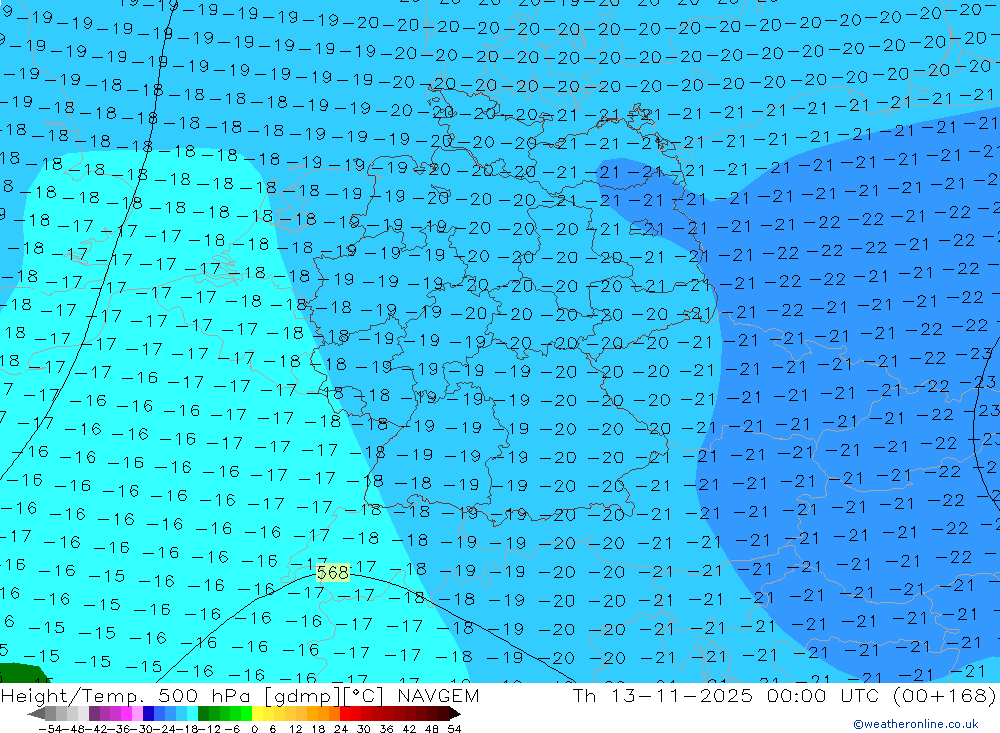Click the dark green swatch above -12
The height and width of the screenshot is (733, 1000).
coord(203,714)
